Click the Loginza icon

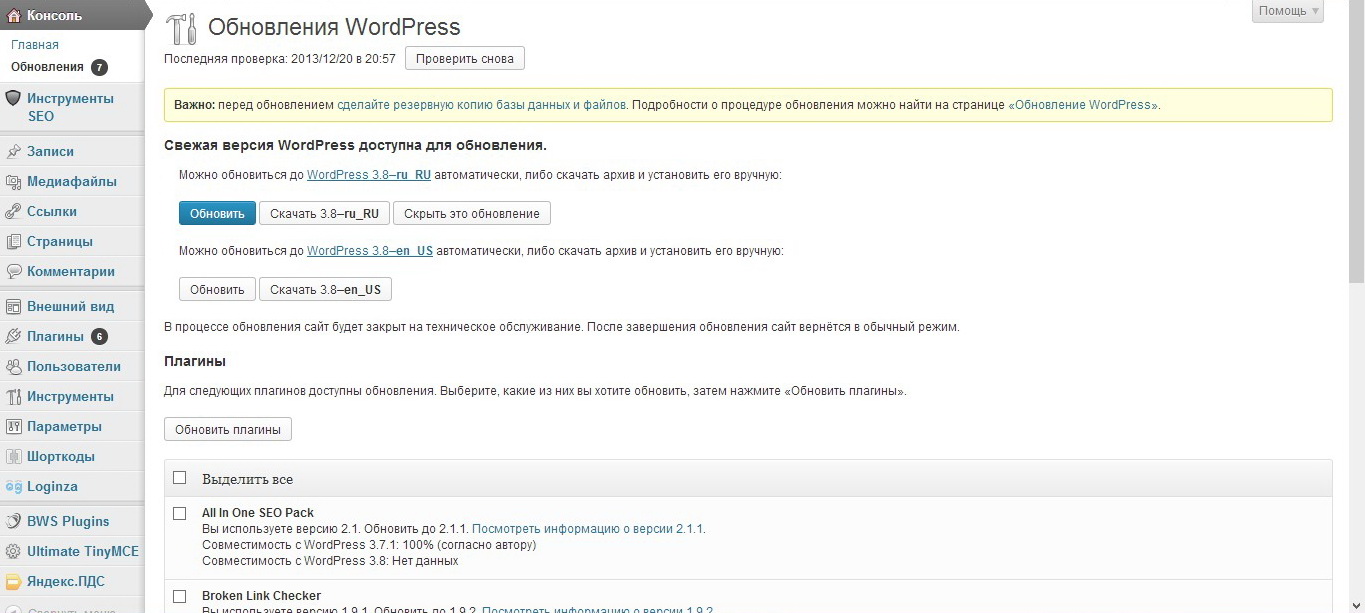[x=13, y=486]
